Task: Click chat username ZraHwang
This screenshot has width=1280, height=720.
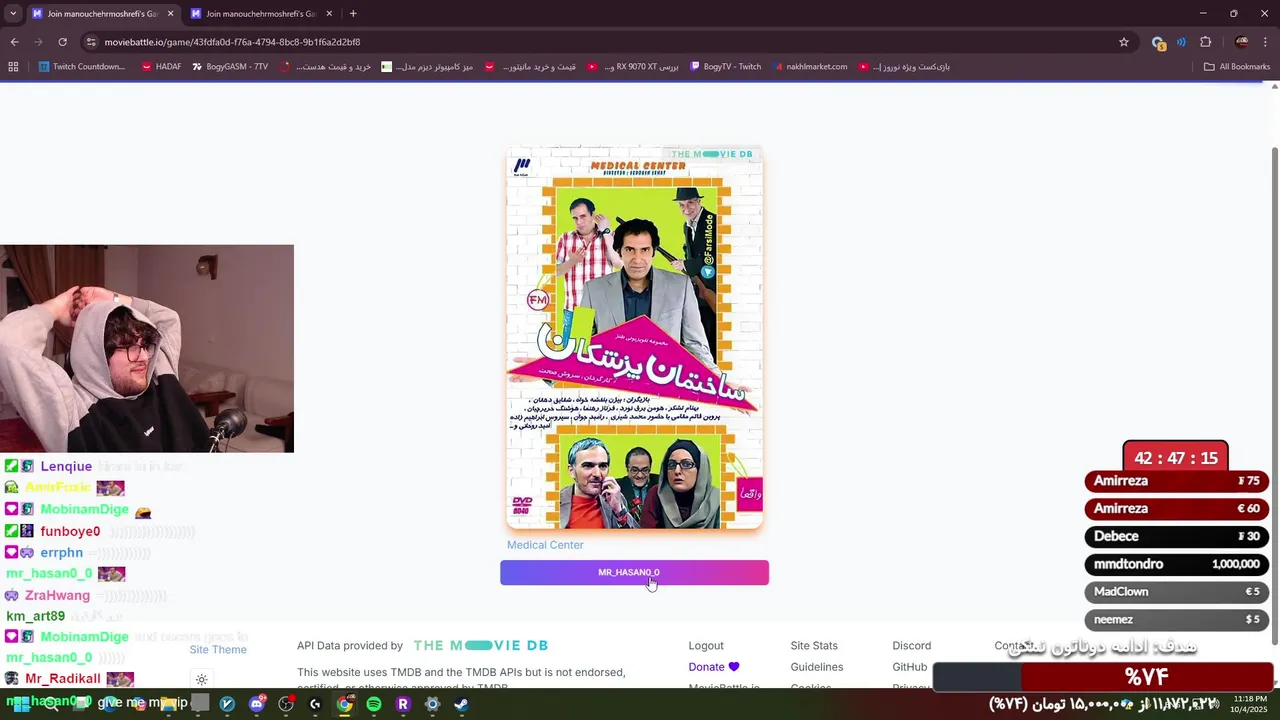Action: point(57,595)
